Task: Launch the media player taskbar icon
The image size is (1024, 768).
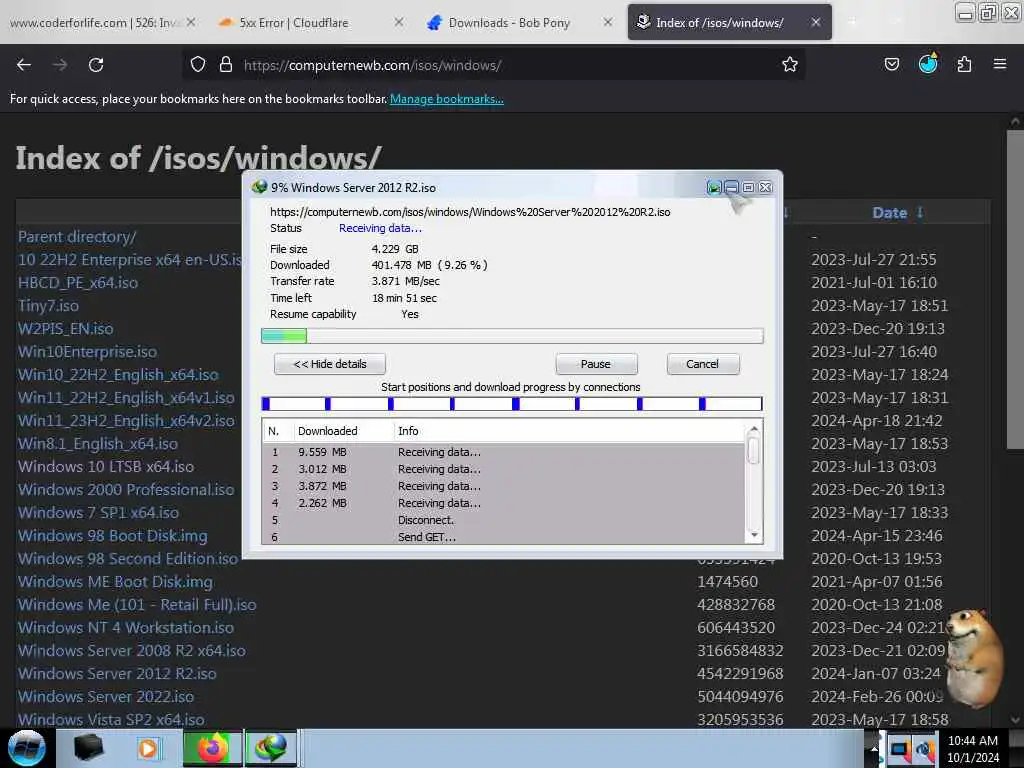Action: pos(148,748)
